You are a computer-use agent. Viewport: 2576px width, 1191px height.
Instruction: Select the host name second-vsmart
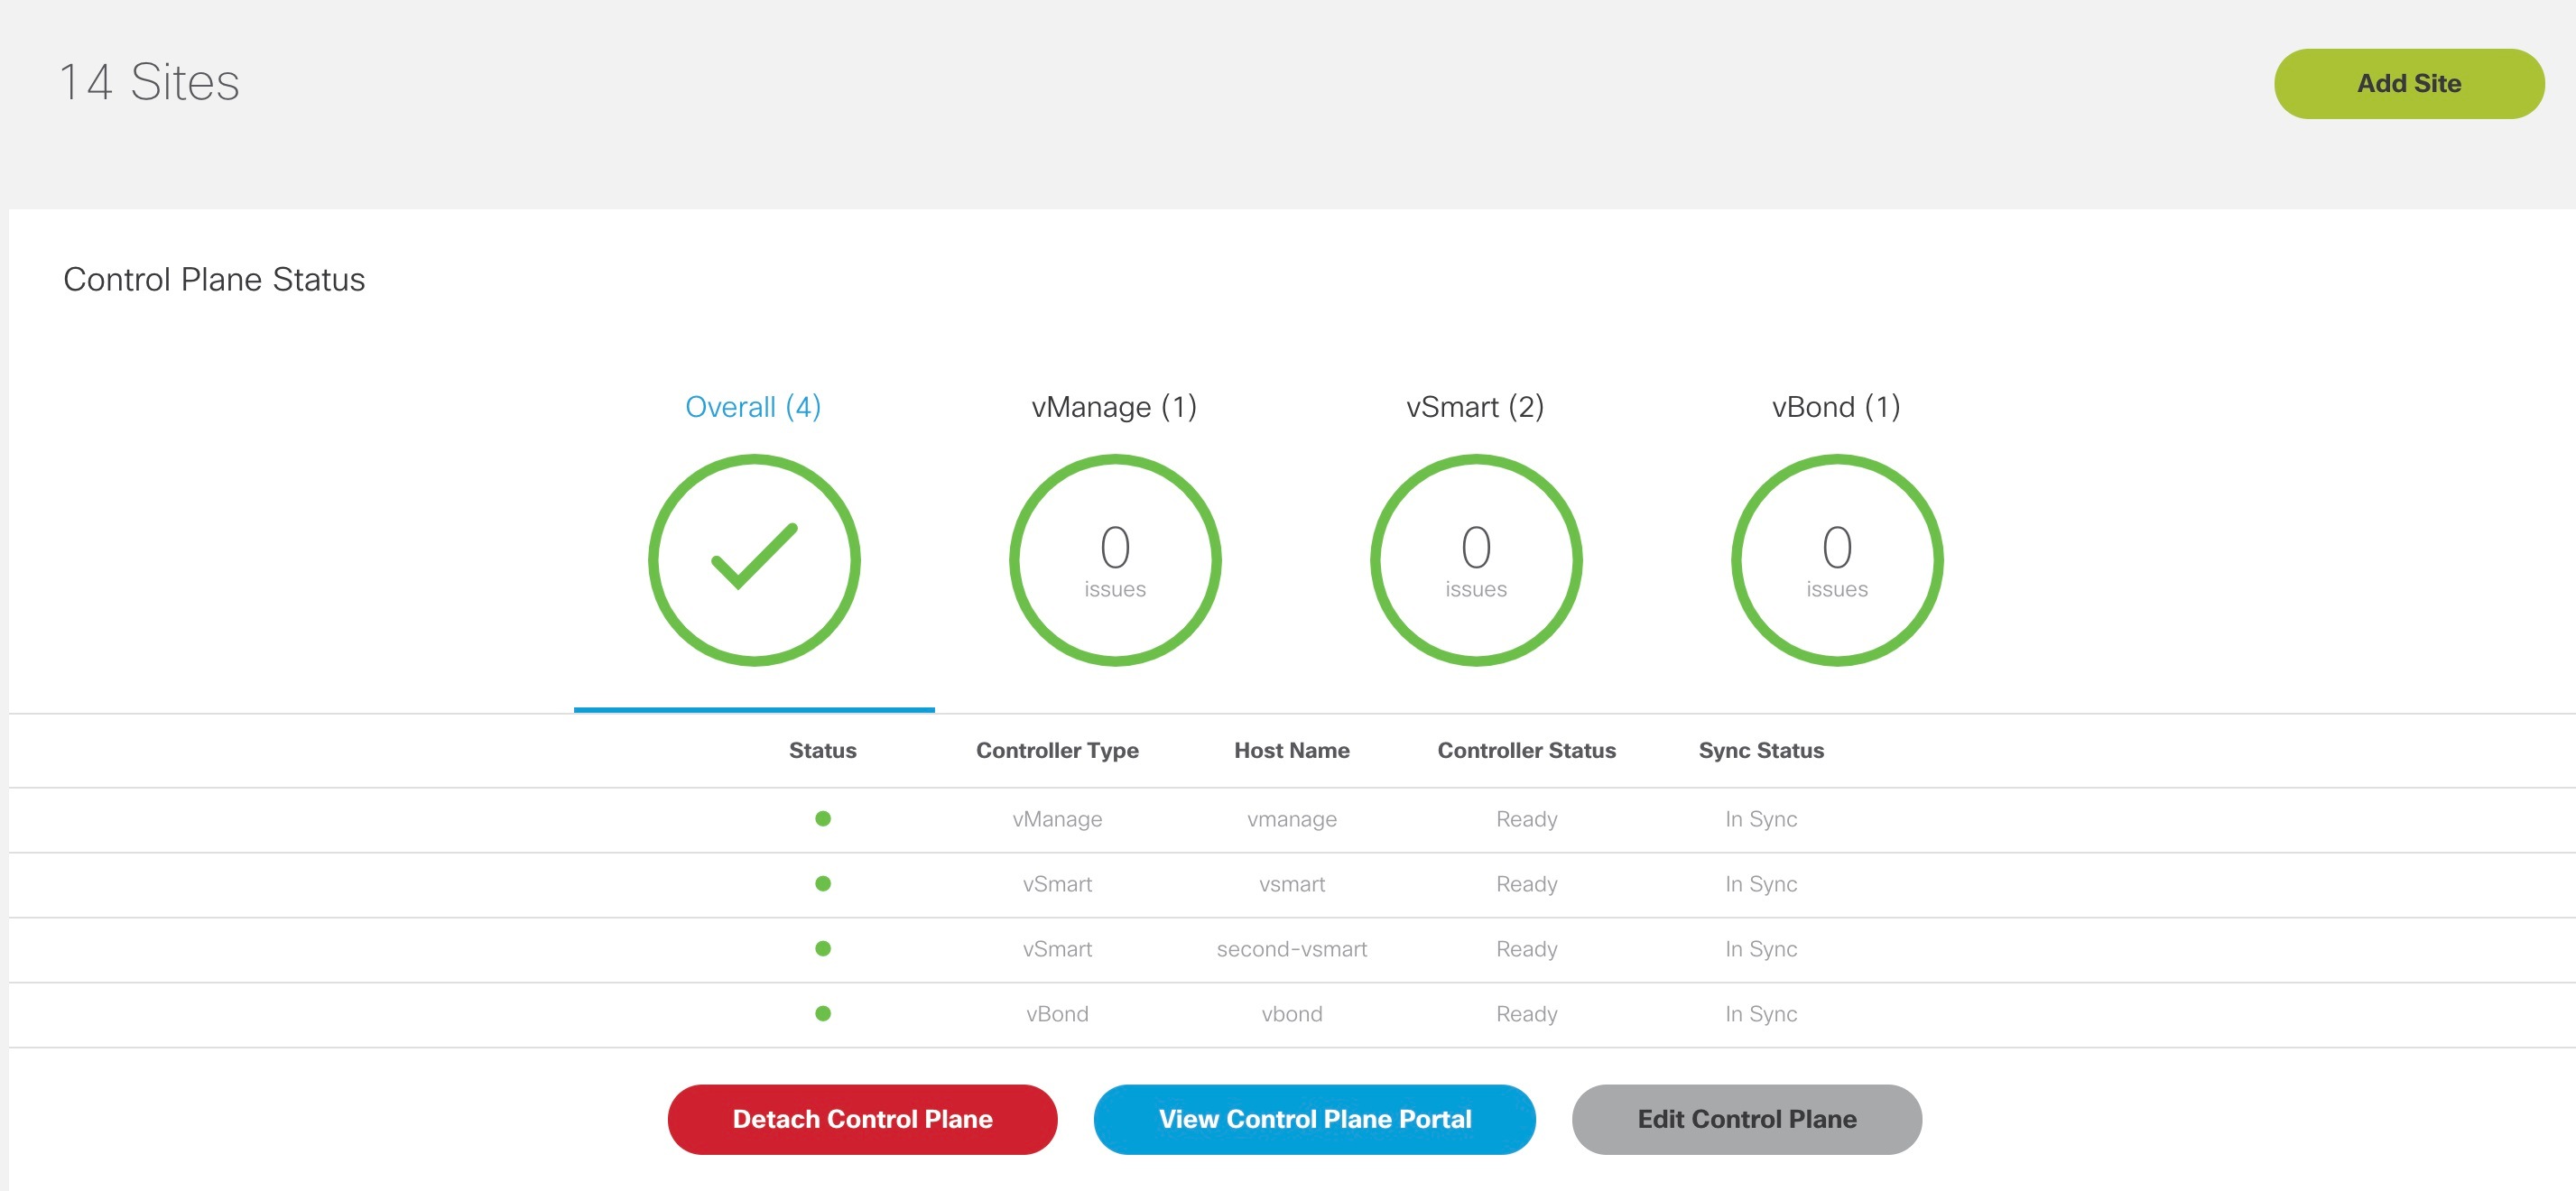tap(1291, 949)
